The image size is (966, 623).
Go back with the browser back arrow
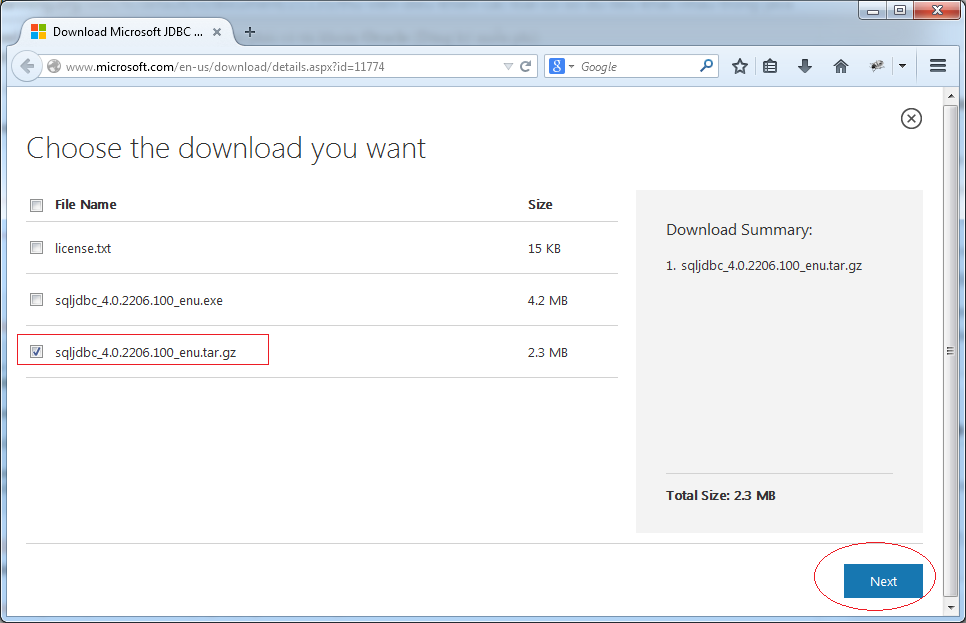27,66
